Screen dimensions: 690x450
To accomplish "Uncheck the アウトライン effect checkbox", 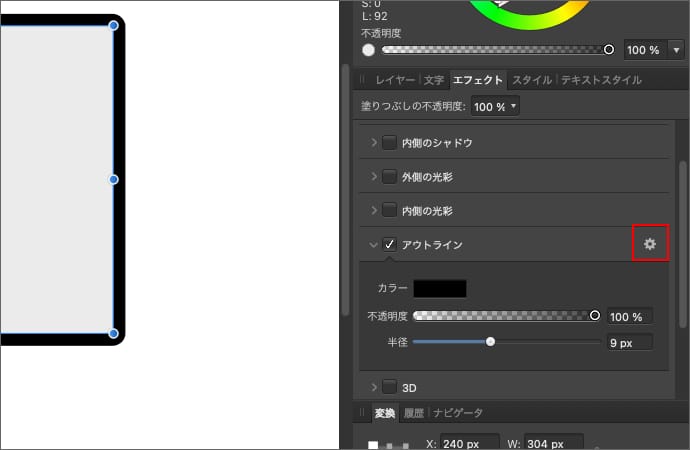I will pos(390,244).
